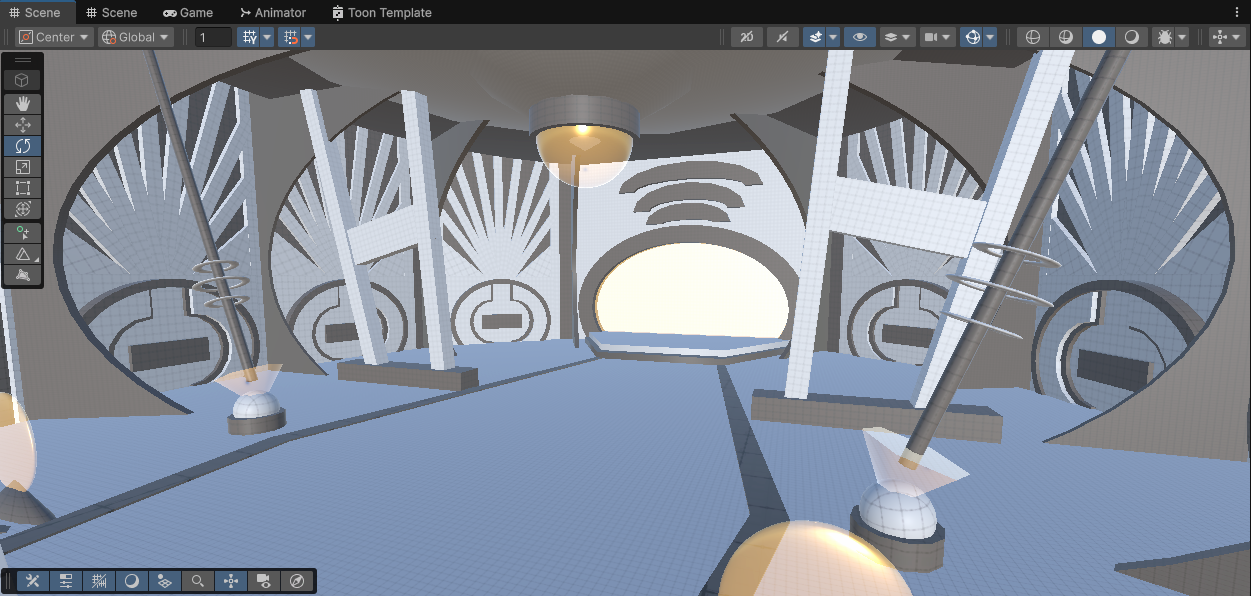The width and height of the screenshot is (1251, 596).
Task: Click the add-point tool with green circle
Action: (x=23, y=232)
